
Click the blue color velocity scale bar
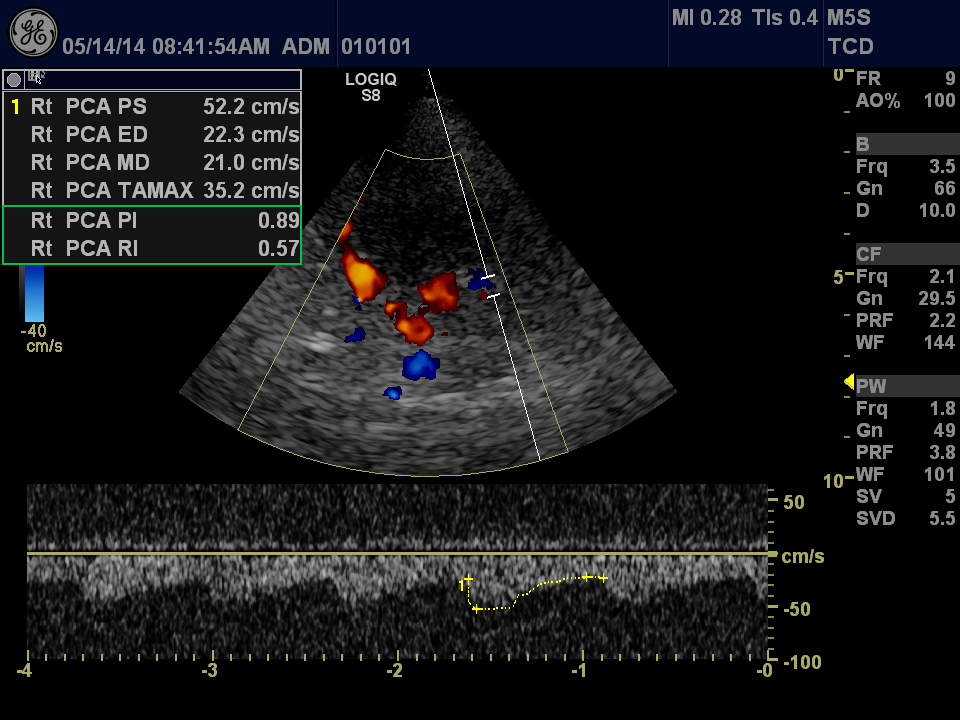(33, 293)
